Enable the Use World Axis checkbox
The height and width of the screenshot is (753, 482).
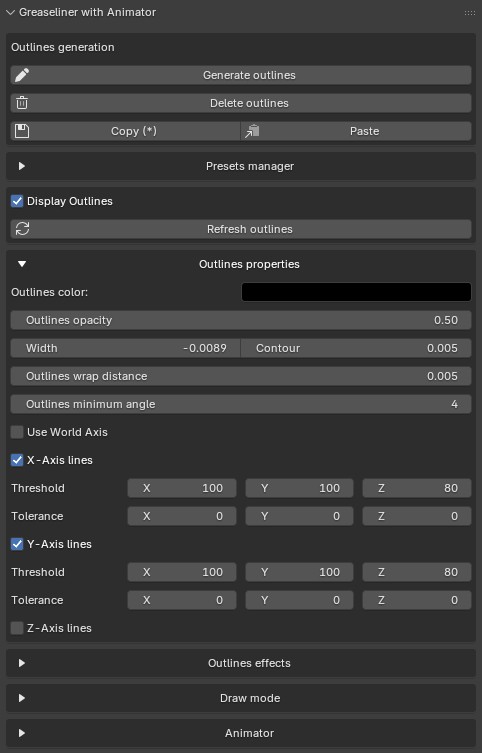coord(17,432)
